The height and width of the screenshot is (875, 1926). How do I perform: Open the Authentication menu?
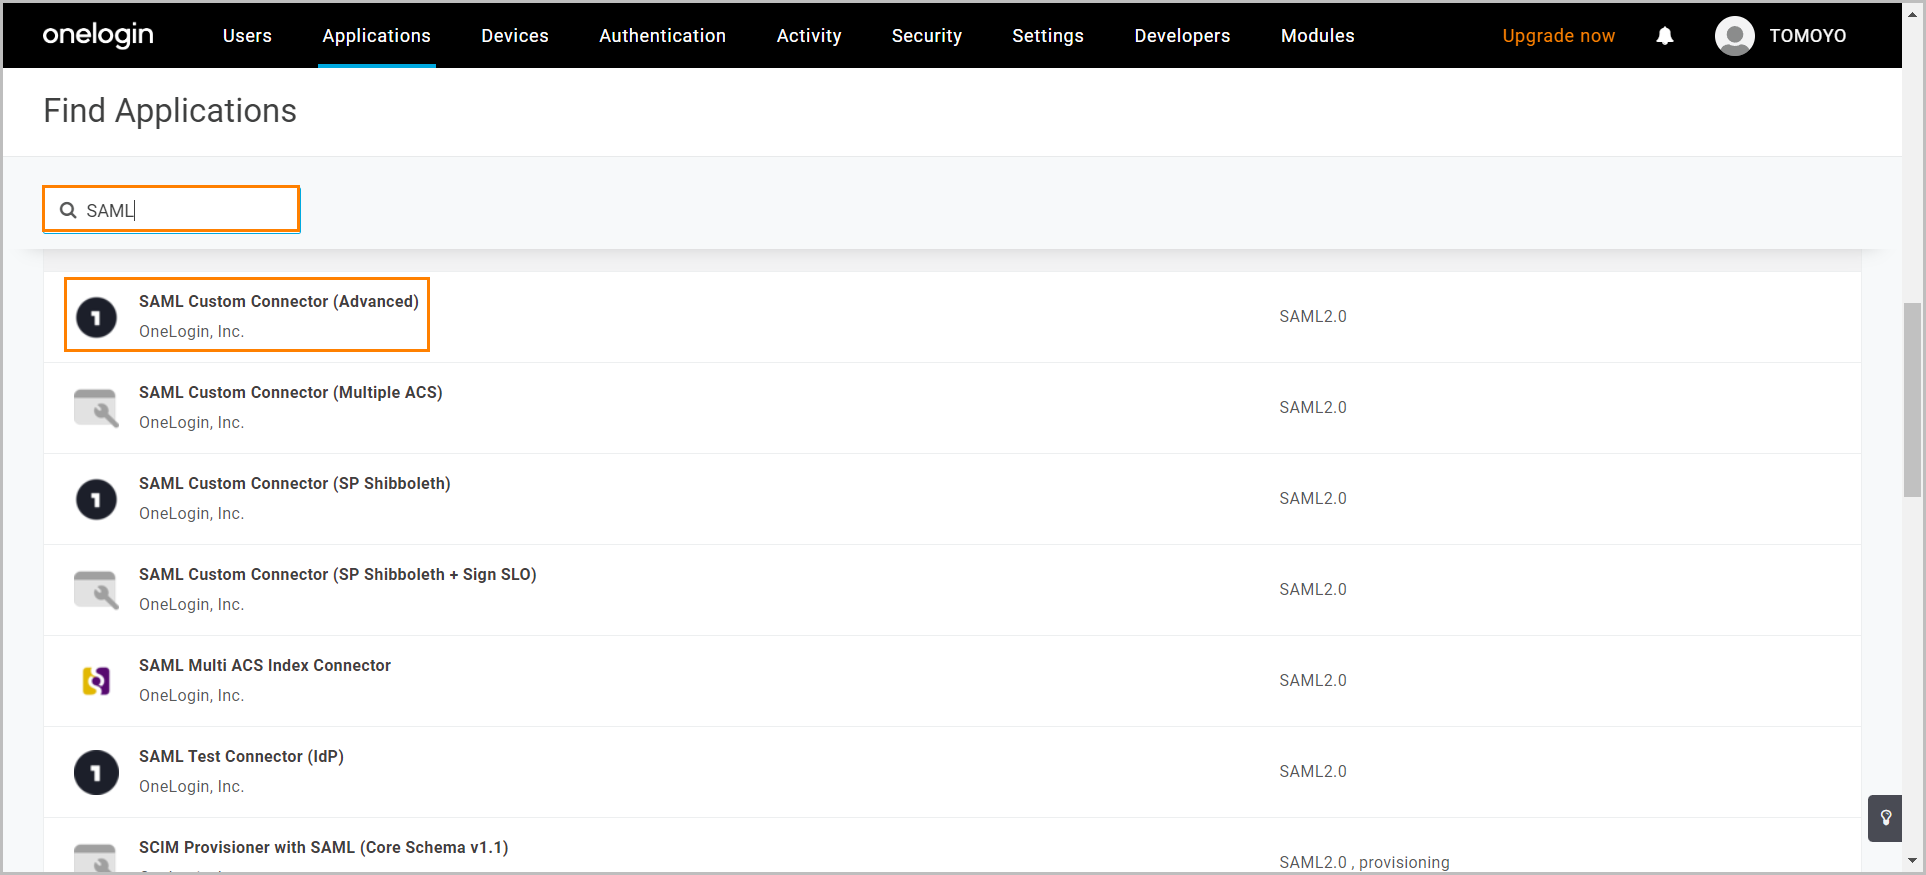(662, 36)
